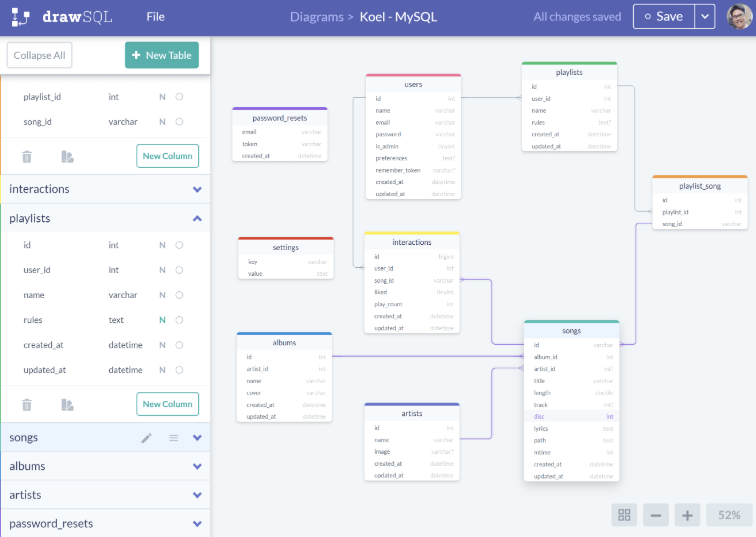This screenshot has width=756, height=537.
Task: Expand the interactions table section
Action: point(197,189)
